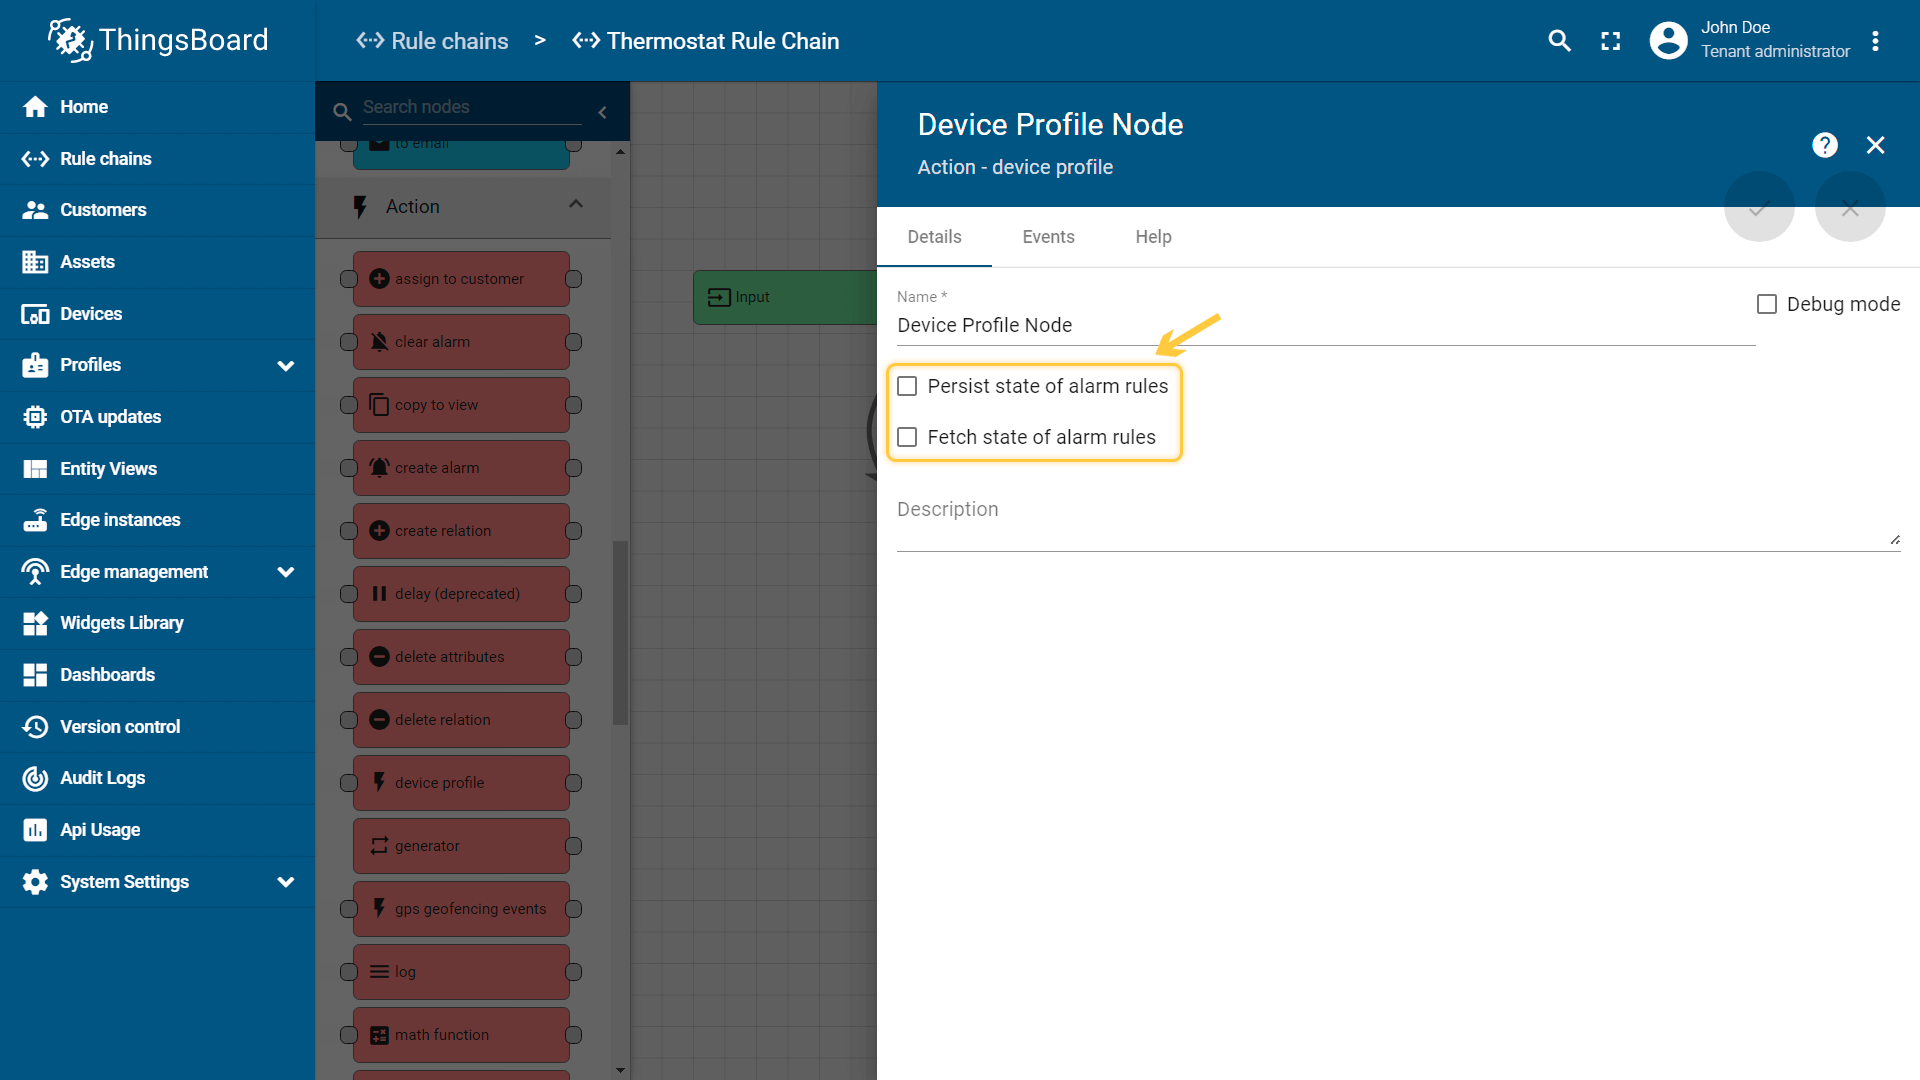The image size is (1920, 1080).
Task: Open Rule chains in the sidebar
Action: pyautogui.click(x=157, y=159)
